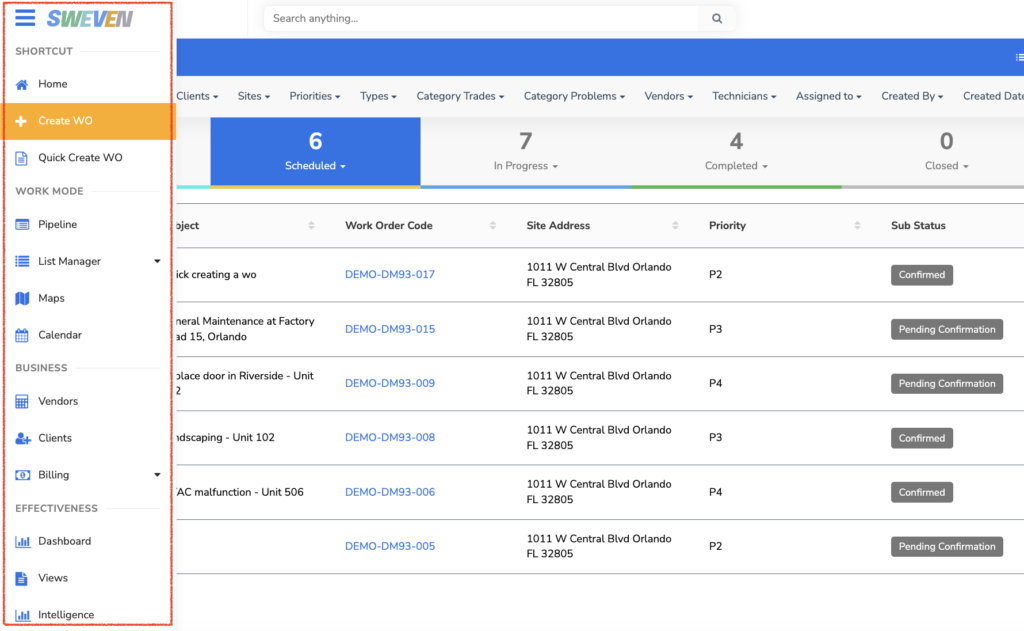
Task: Click the Calendar icon in sidebar
Action: (22, 335)
